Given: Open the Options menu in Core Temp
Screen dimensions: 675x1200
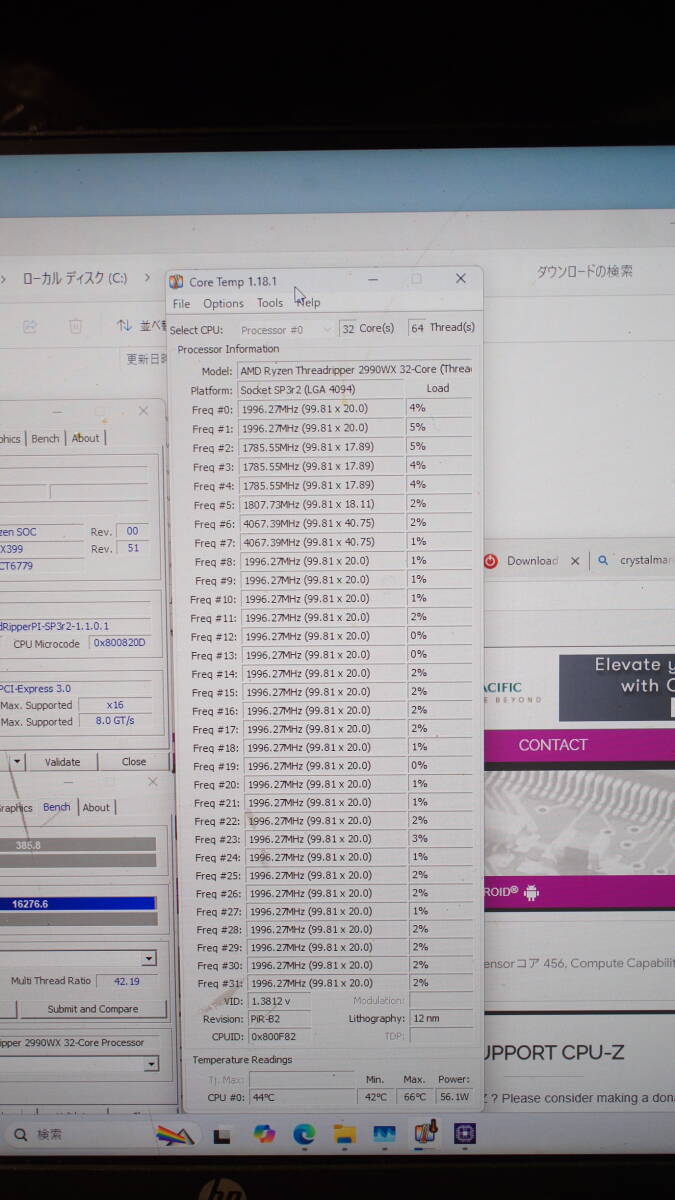Looking at the screenshot, I should pyautogui.click(x=223, y=303).
